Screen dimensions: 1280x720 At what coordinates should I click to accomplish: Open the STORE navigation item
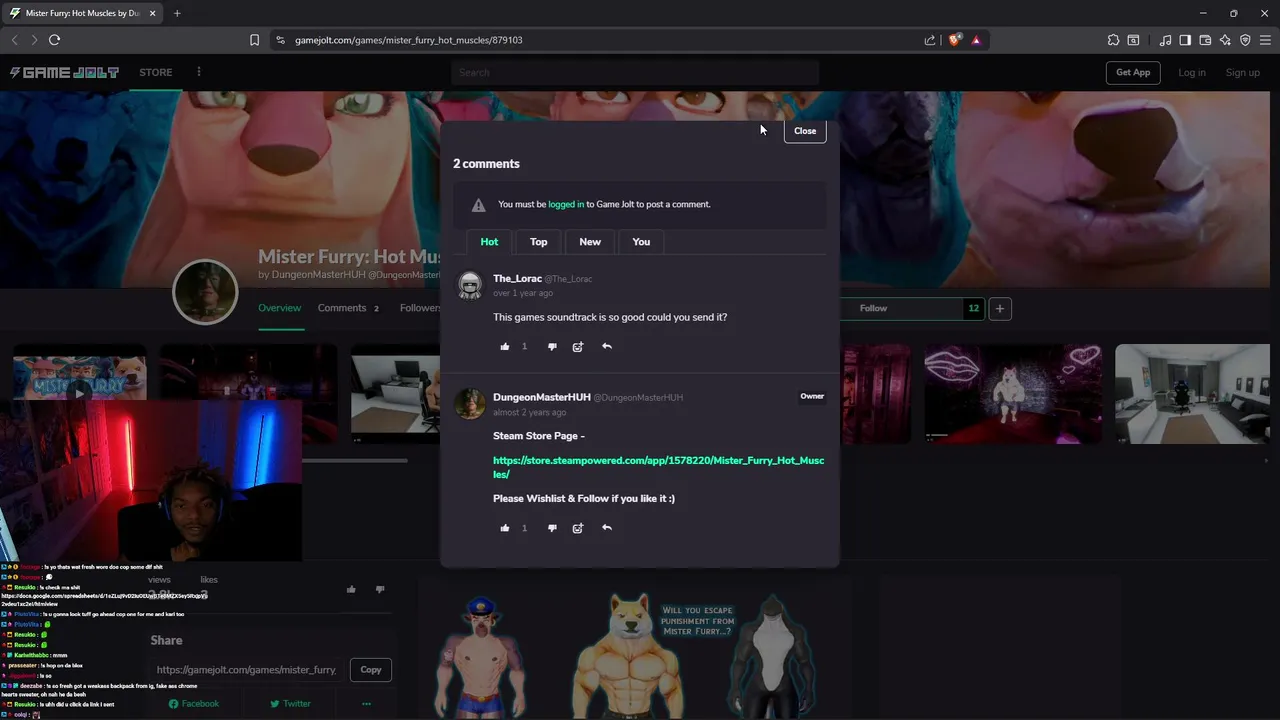[x=156, y=72]
